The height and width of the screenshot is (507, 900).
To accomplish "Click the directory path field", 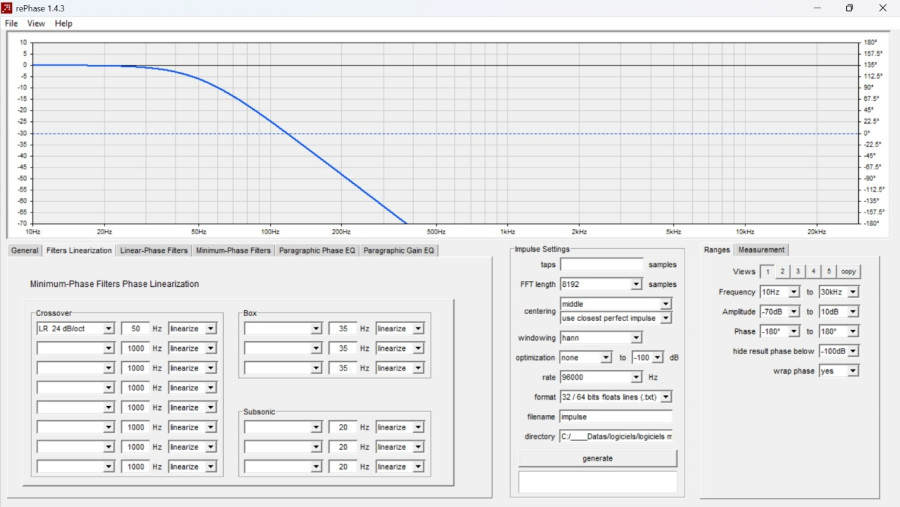I will point(615,436).
